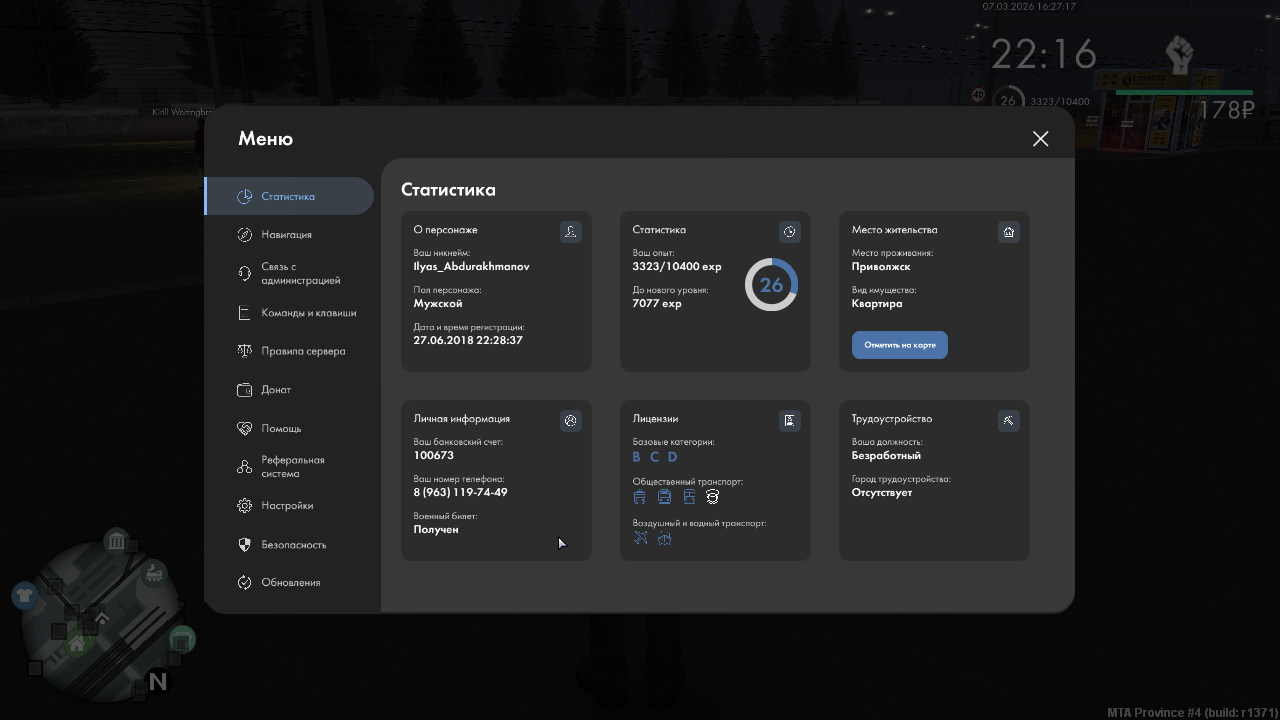Screen dimensions: 1280x720
Task: Click the airplane license icon
Action: [641, 538]
